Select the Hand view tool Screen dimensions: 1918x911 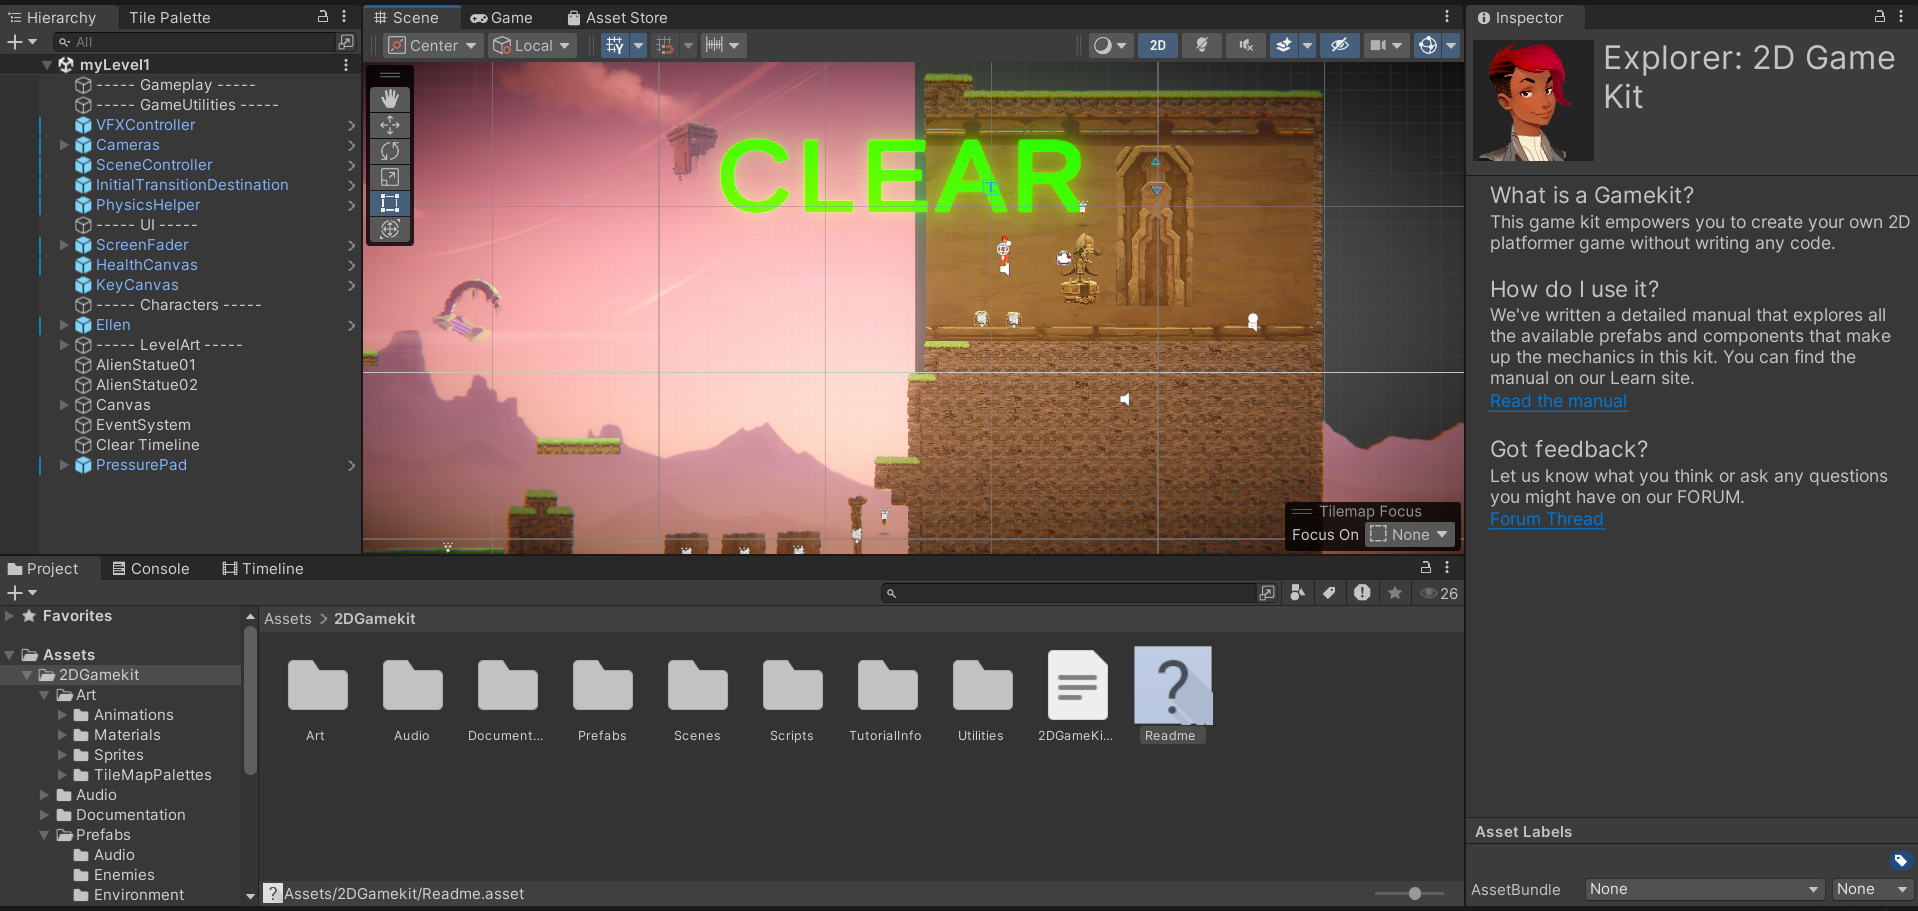390,99
